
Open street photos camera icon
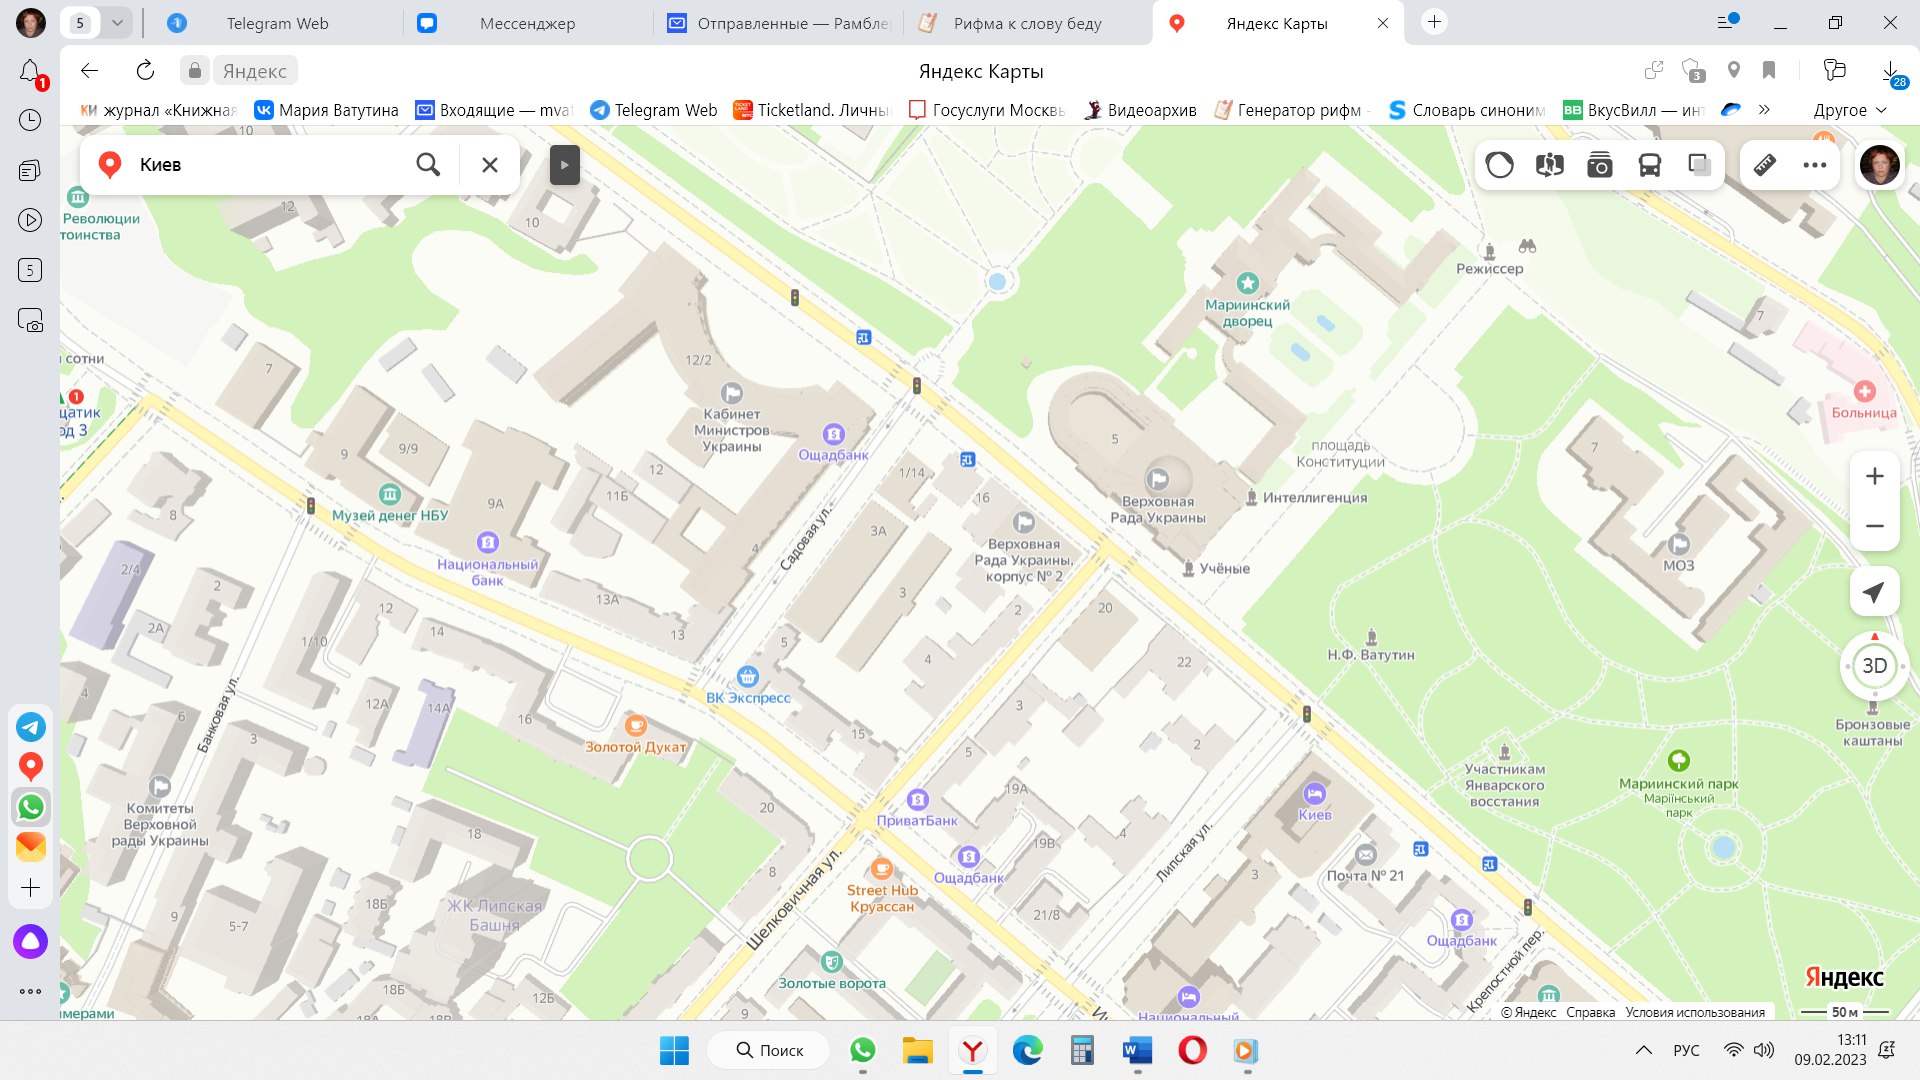(1600, 165)
